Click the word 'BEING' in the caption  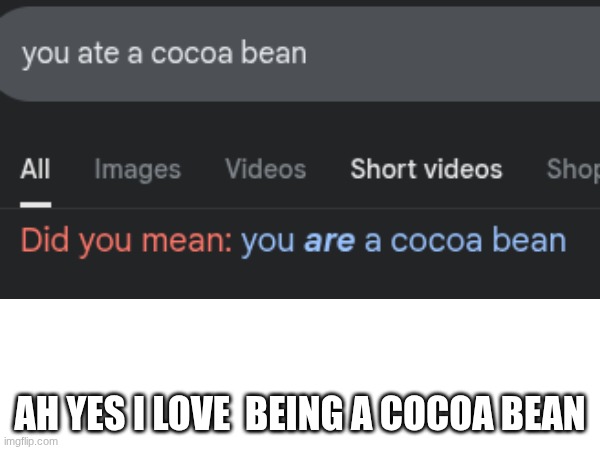[x=294, y=414]
